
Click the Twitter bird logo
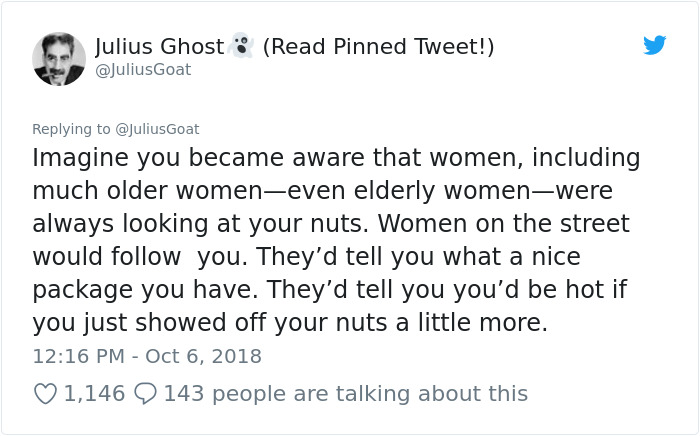tap(654, 45)
